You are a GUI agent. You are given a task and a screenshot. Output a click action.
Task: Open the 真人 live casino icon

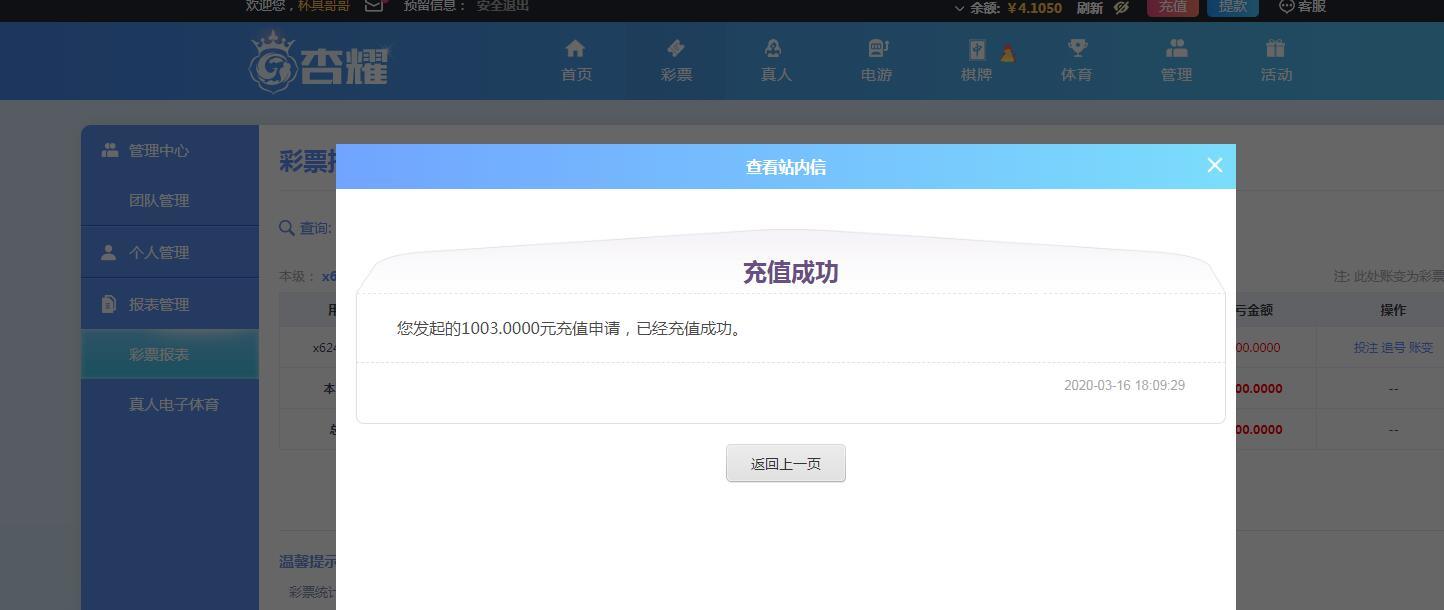(776, 49)
